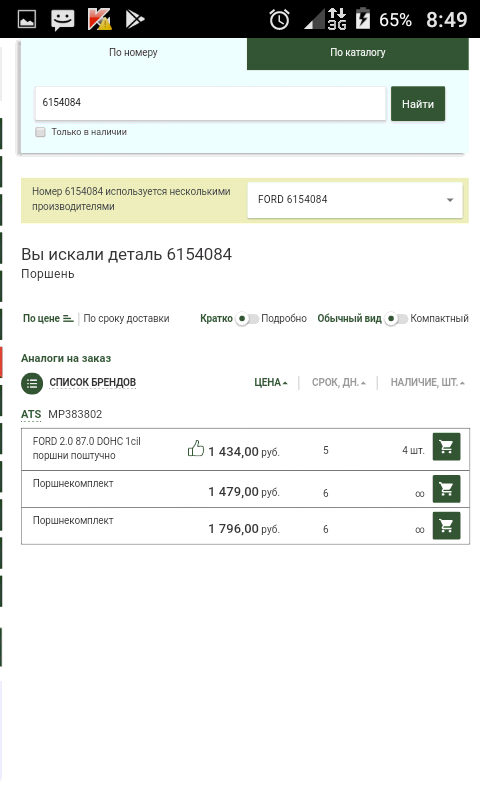Select sorting «По сроку доставки»
This screenshot has width=480, height=800.
coord(126,318)
